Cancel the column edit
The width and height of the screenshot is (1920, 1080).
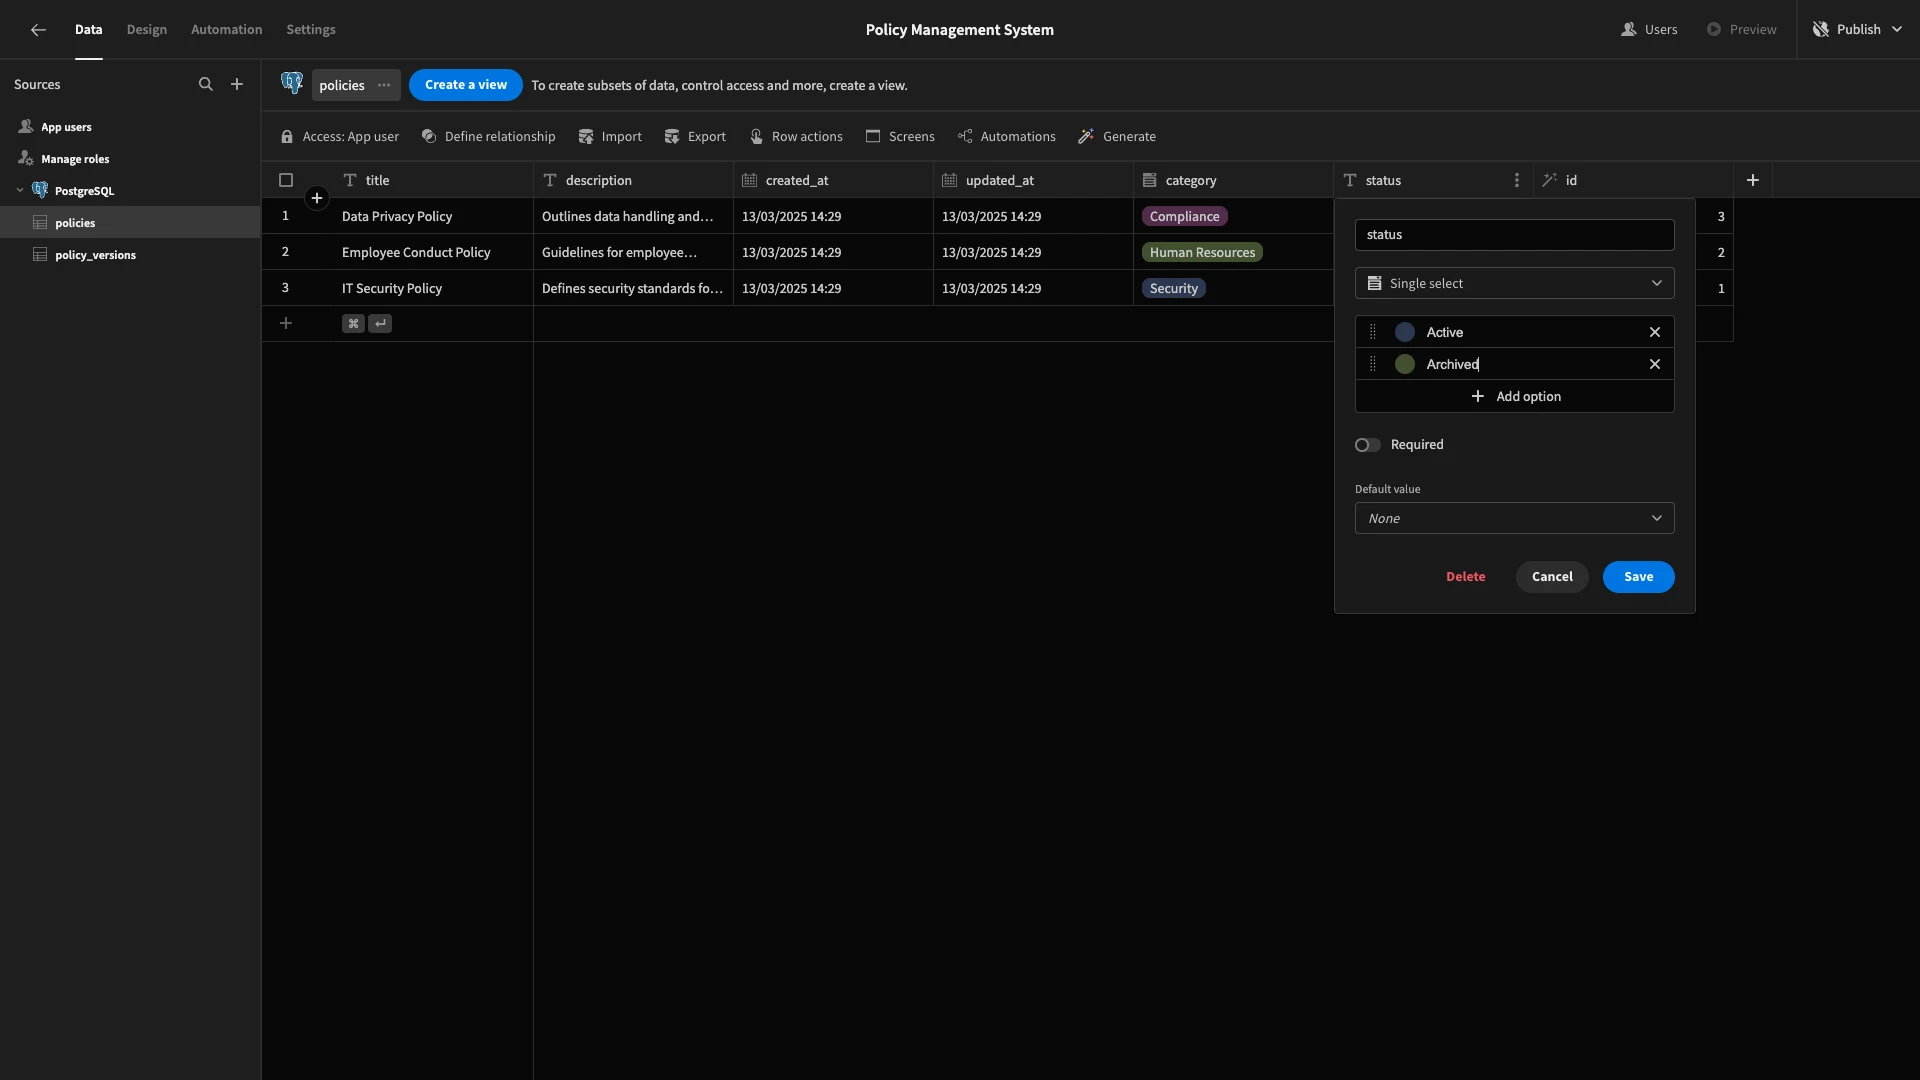tap(1552, 577)
